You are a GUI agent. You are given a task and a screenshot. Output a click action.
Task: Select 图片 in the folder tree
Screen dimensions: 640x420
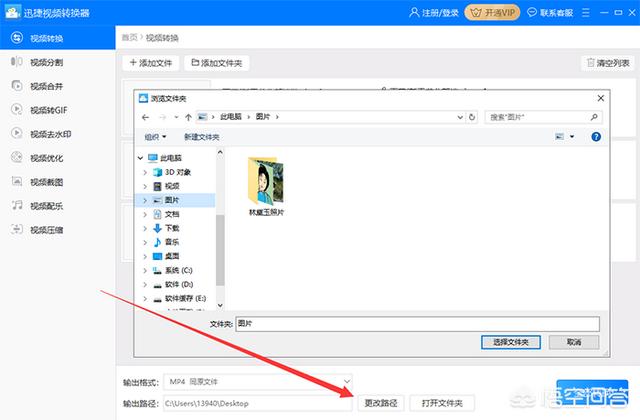click(x=172, y=200)
